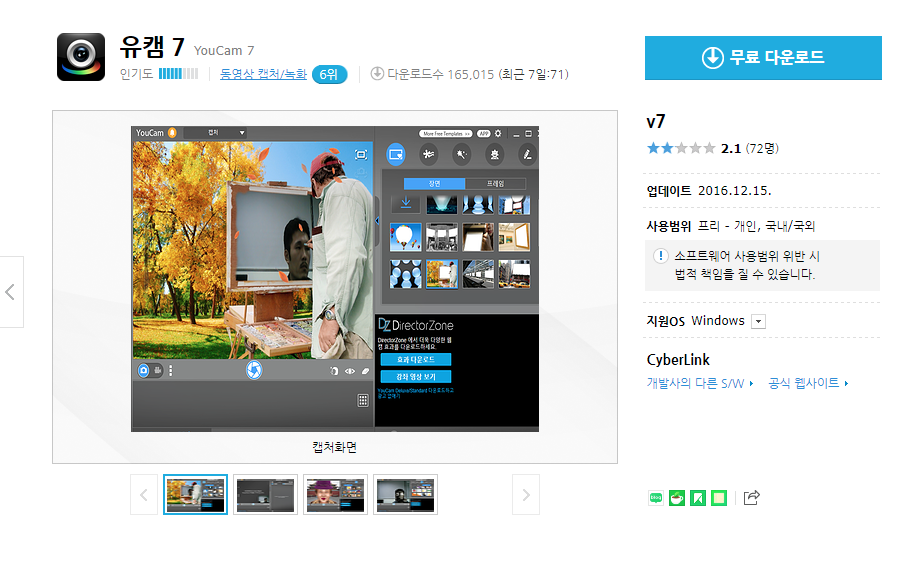Select the scenes effect tool icon
Screen dimensions: 911x564
click(396, 155)
